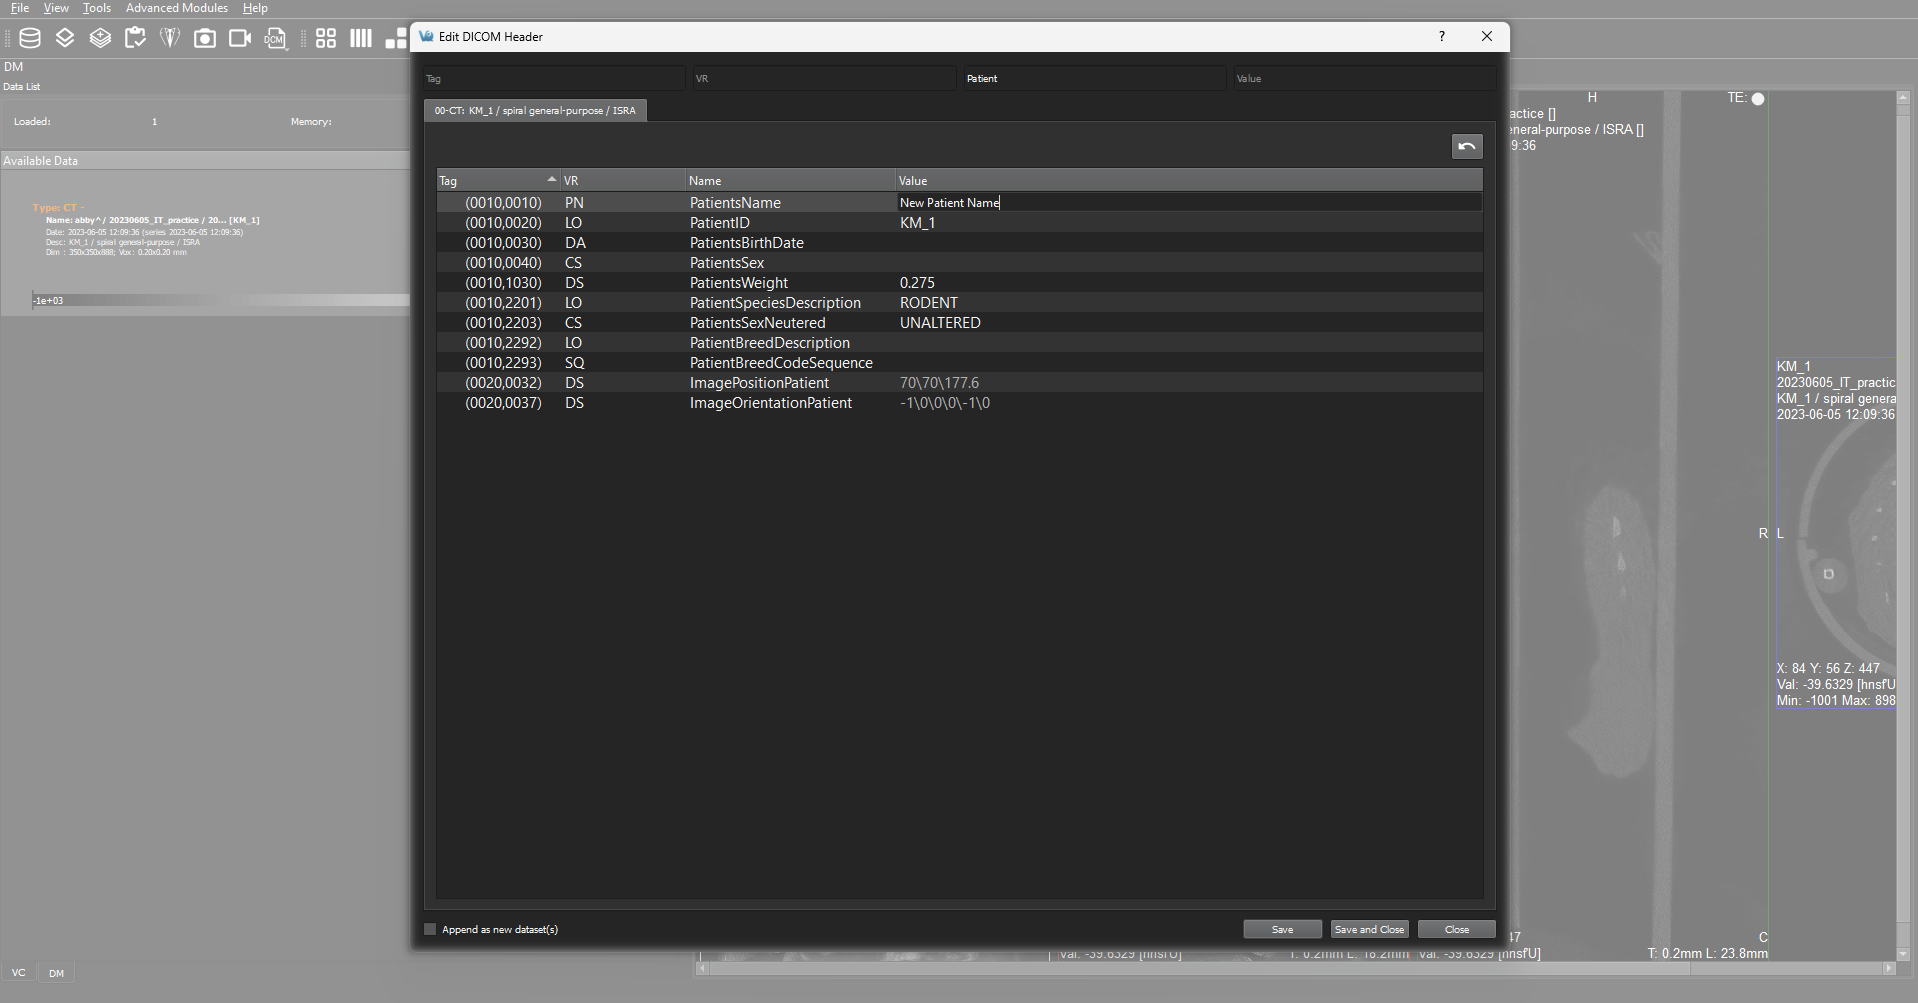Click the PatientsSexNeutered value UNALTERED
The image size is (1918, 1003).
point(940,323)
